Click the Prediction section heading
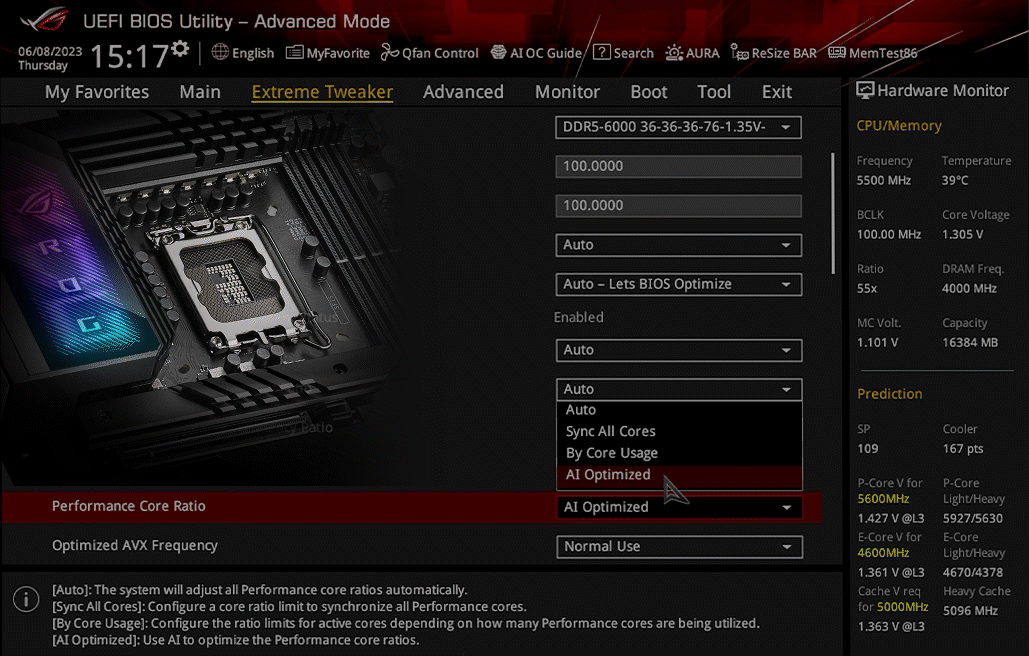The width and height of the screenshot is (1029, 656). pos(890,394)
